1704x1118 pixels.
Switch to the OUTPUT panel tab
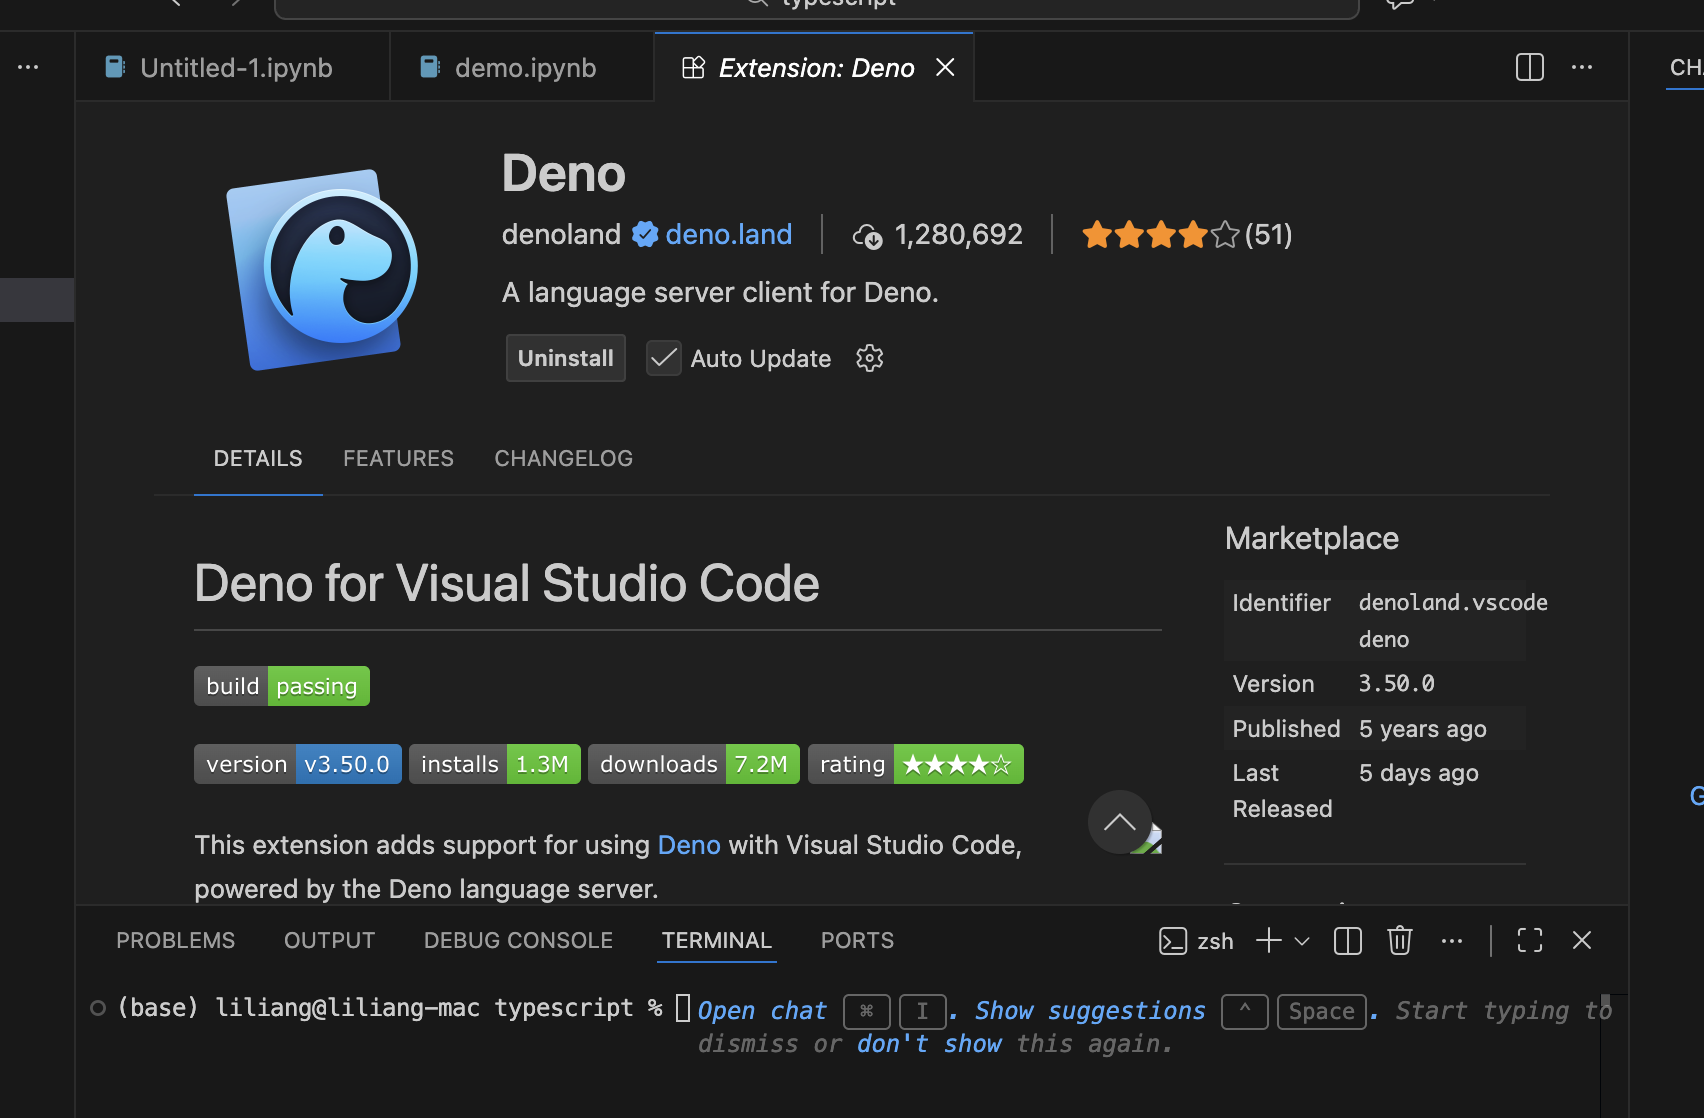(330, 940)
